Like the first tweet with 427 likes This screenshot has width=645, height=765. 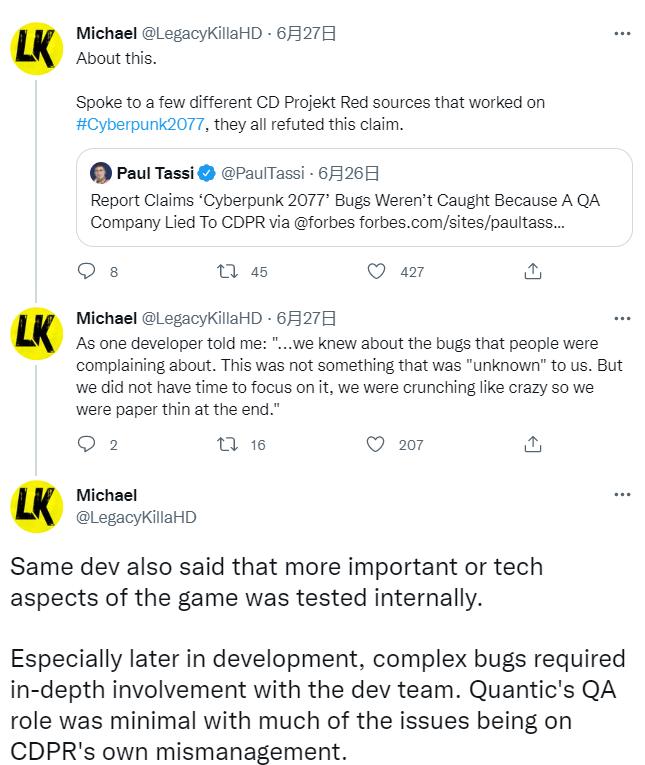[x=377, y=271]
